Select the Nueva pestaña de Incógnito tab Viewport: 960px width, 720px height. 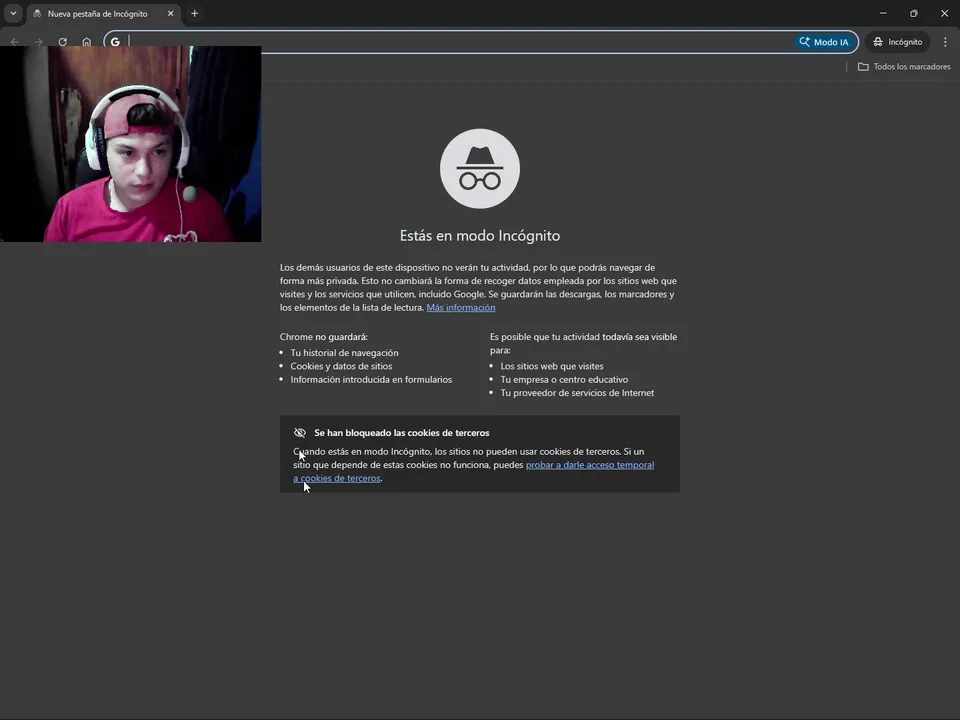pos(97,13)
